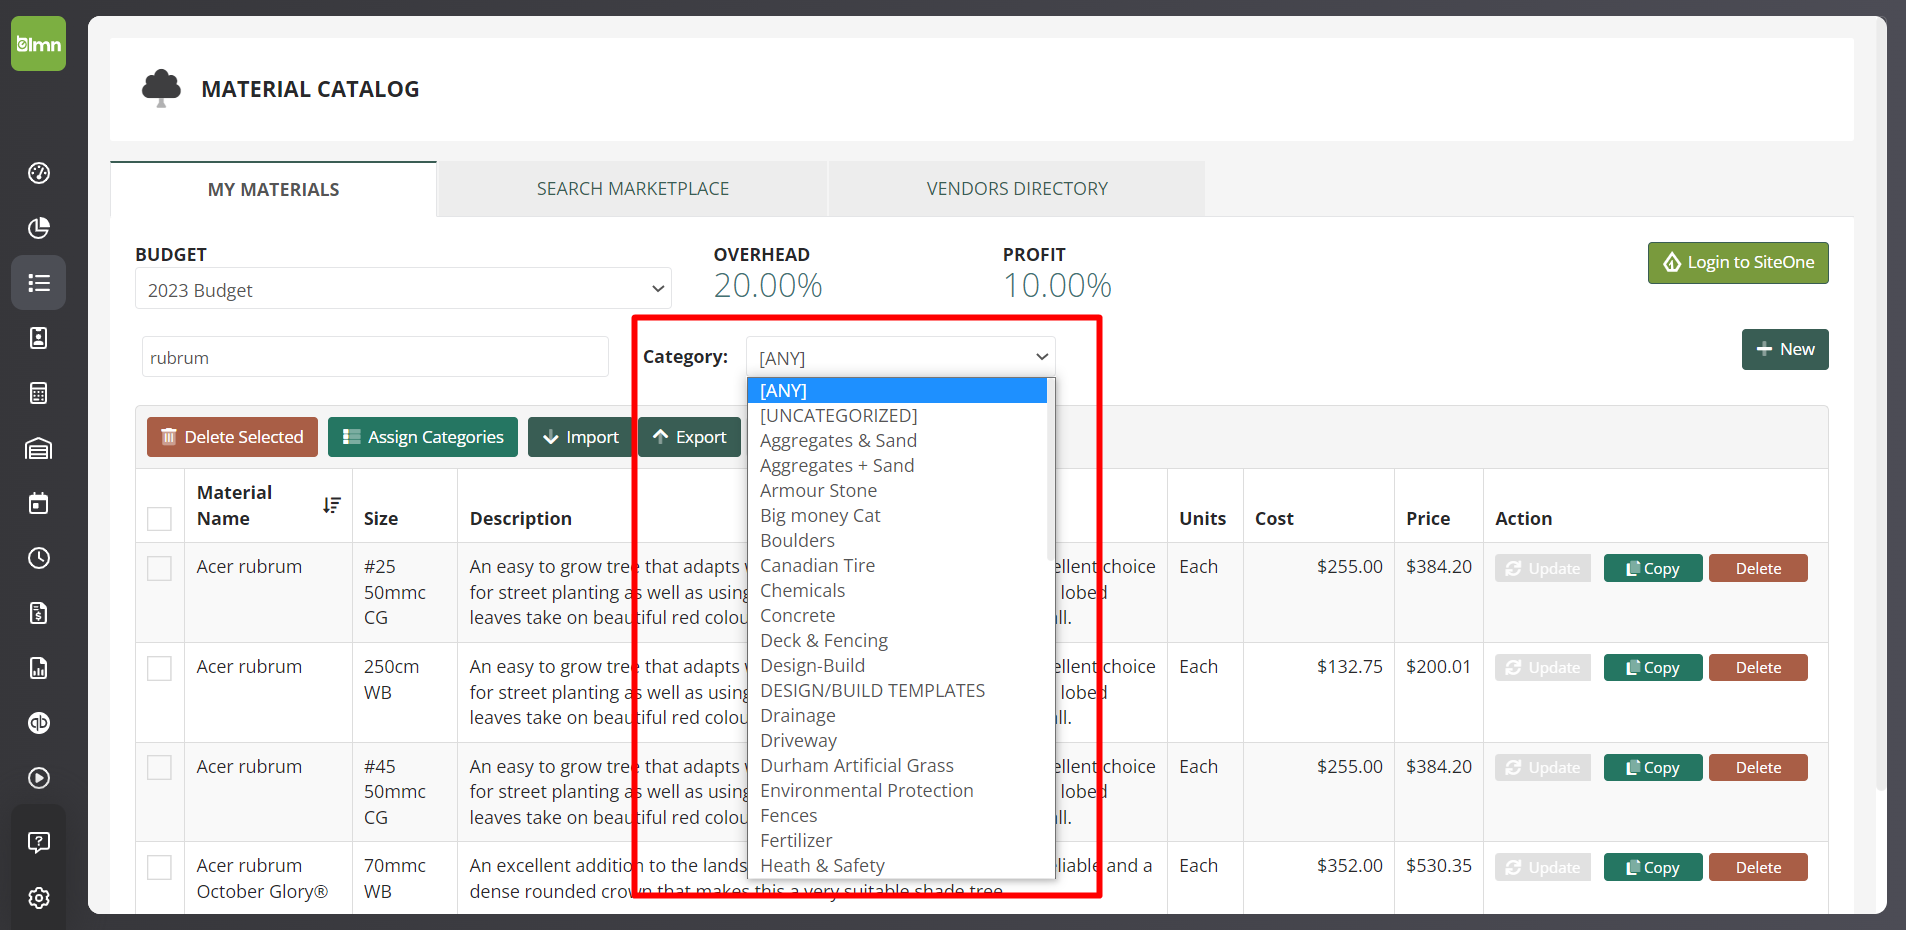
Task: Open the clock timesheet sidebar icon
Action: [38, 558]
